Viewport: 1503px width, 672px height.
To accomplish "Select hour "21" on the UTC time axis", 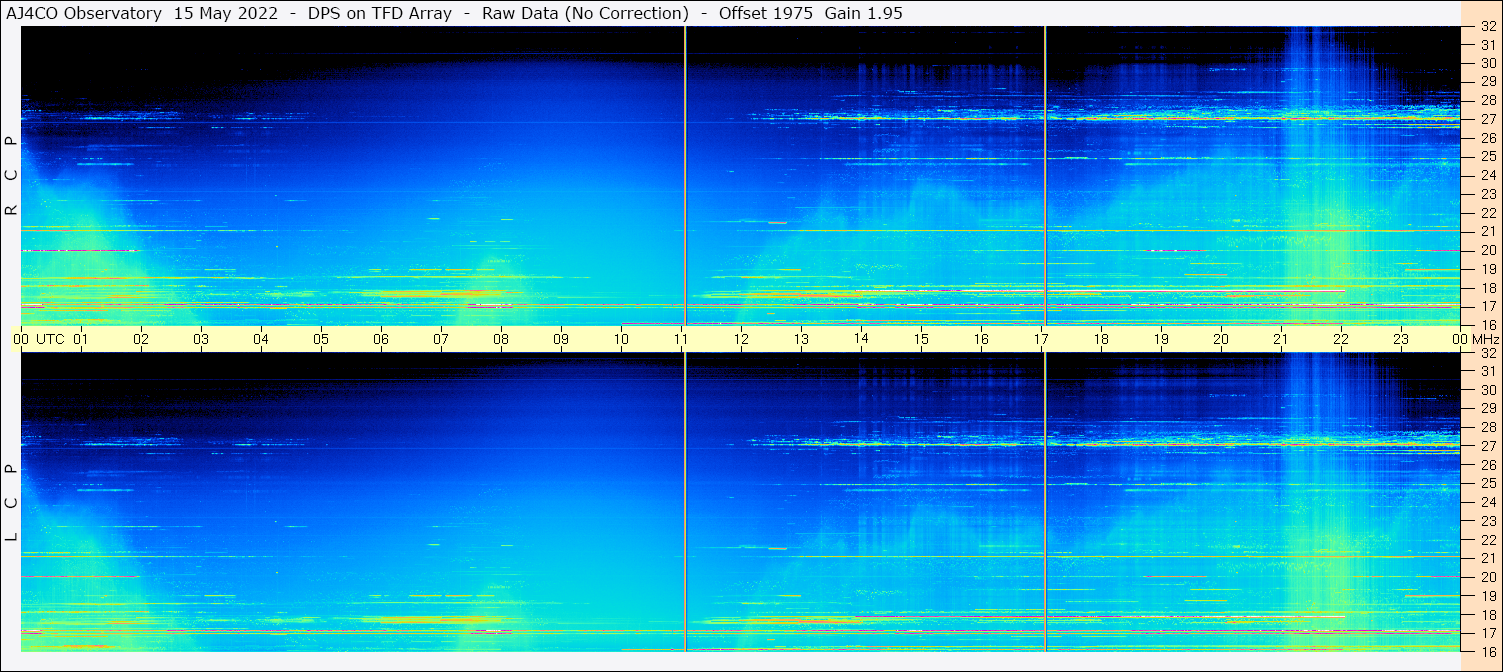I will [1281, 339].
